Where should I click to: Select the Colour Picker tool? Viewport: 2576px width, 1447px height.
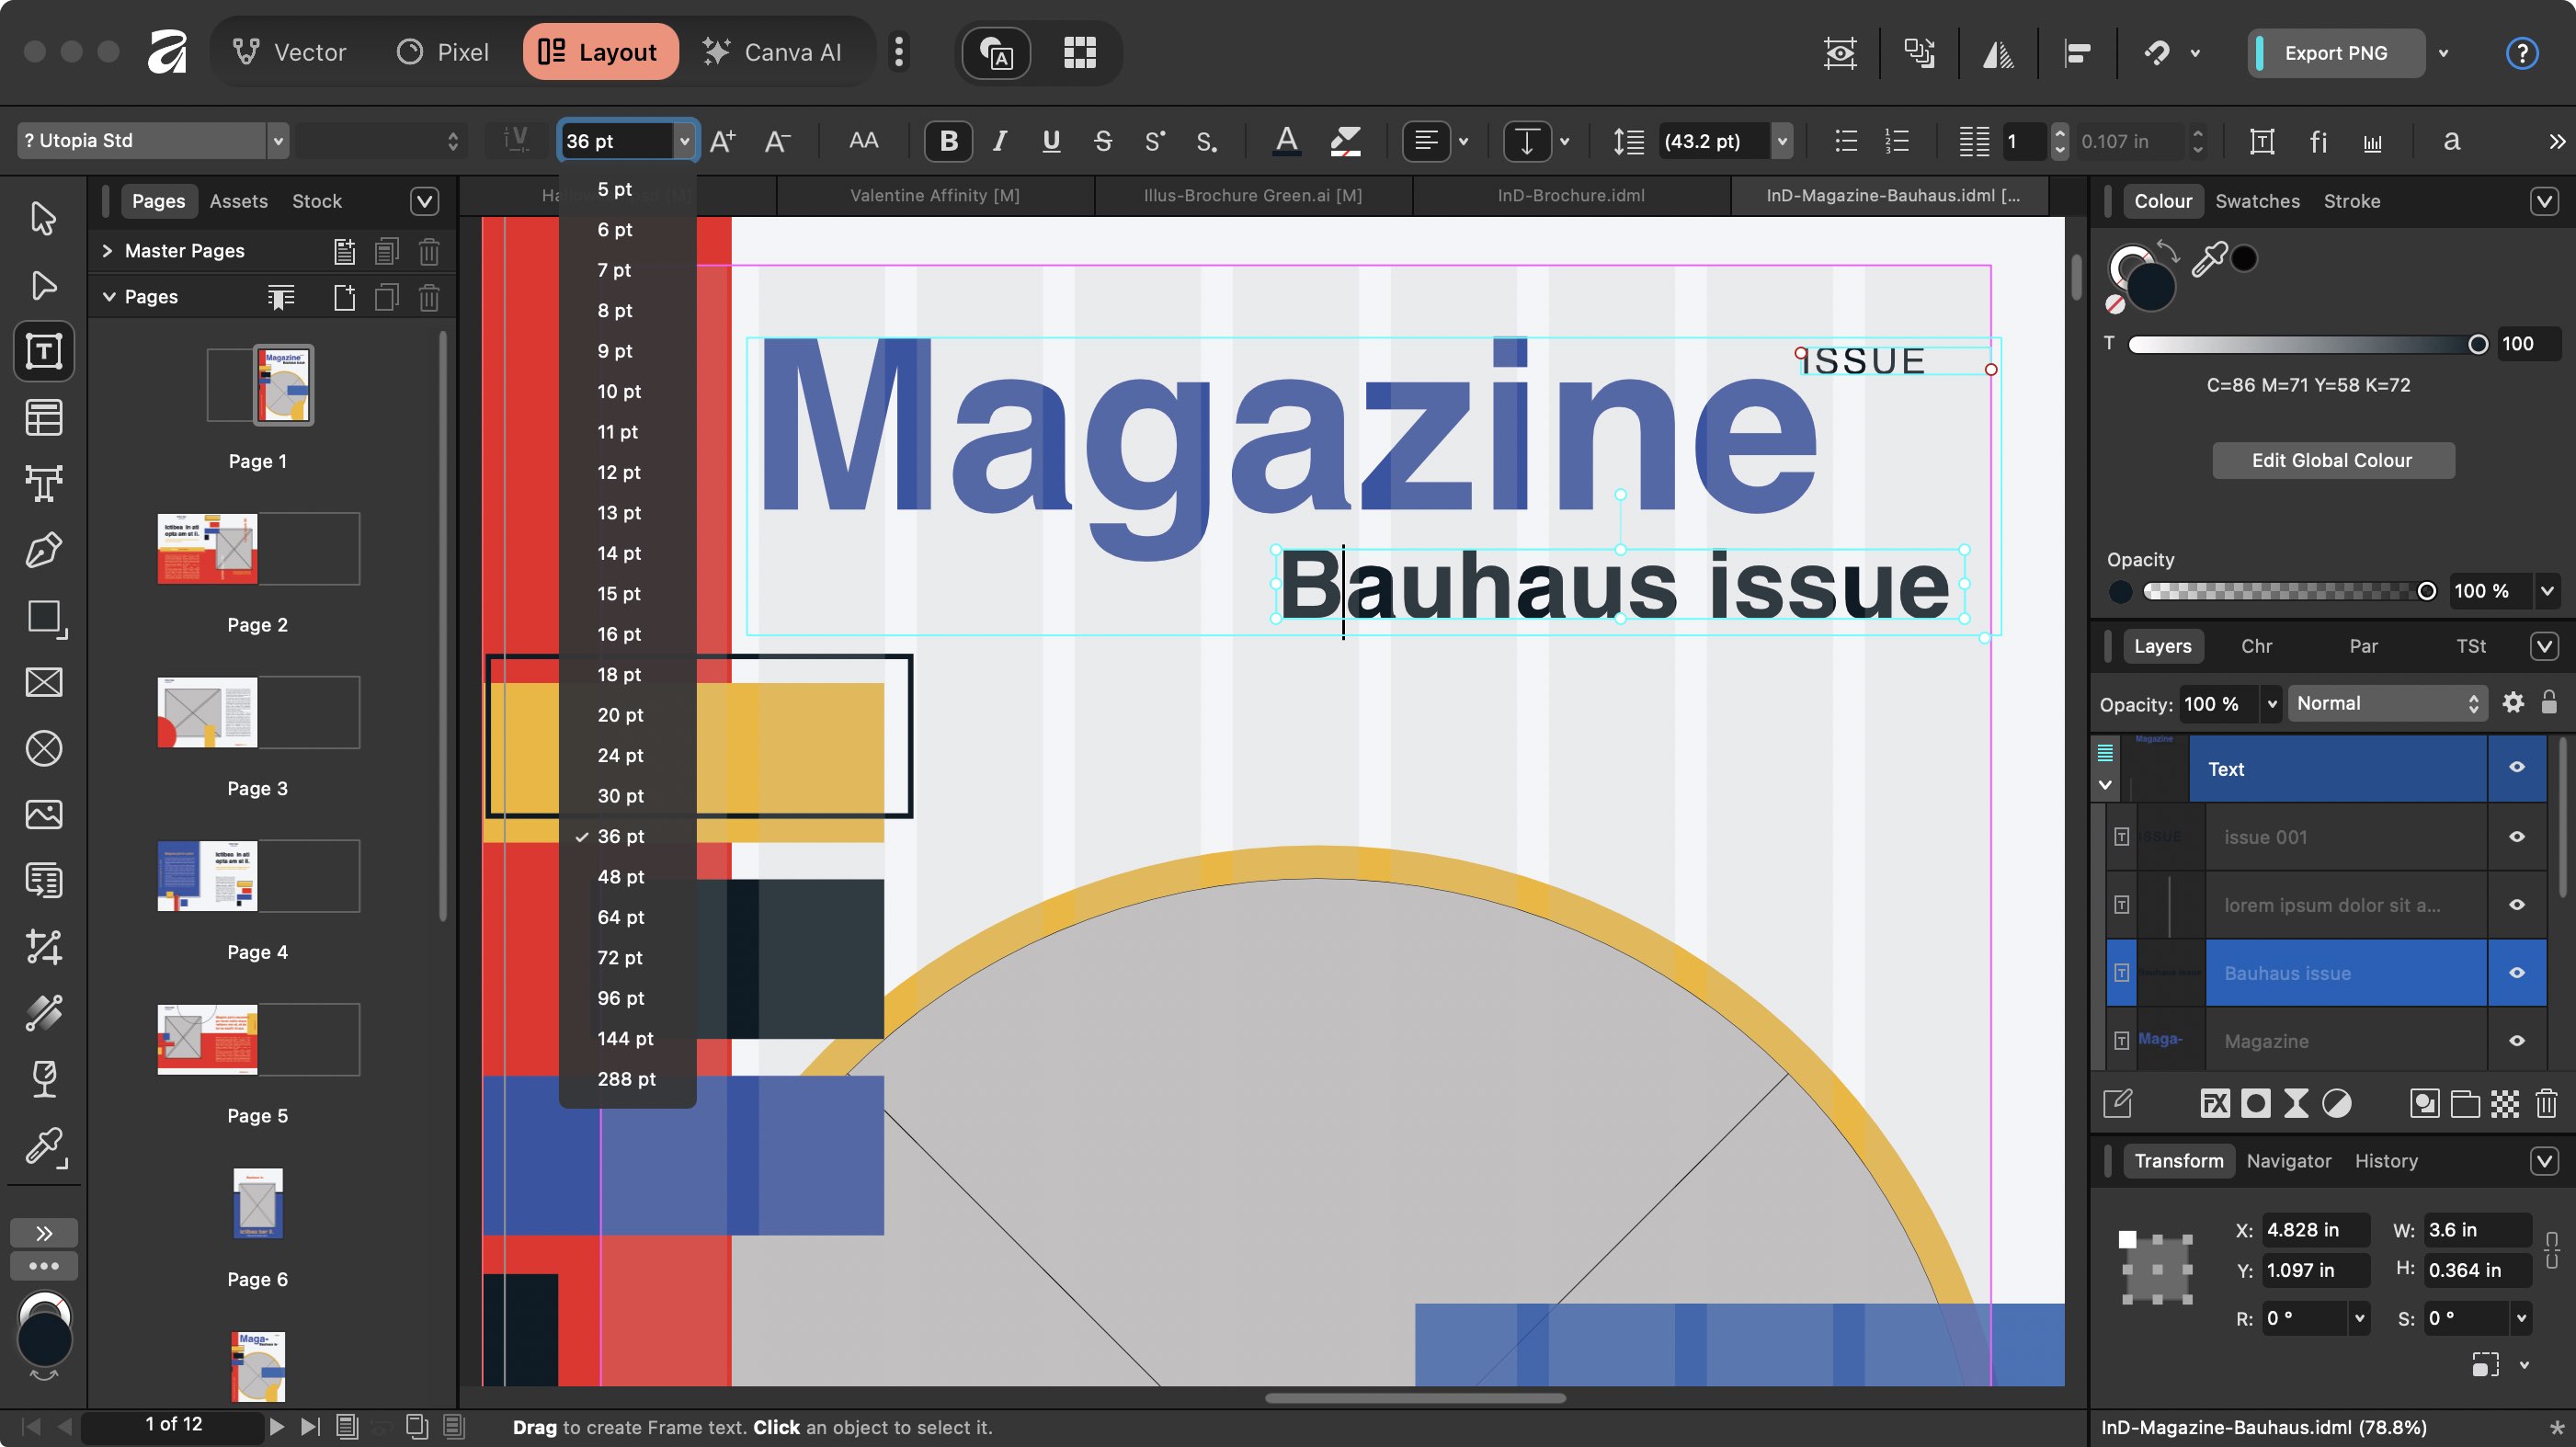[44, 1147]
